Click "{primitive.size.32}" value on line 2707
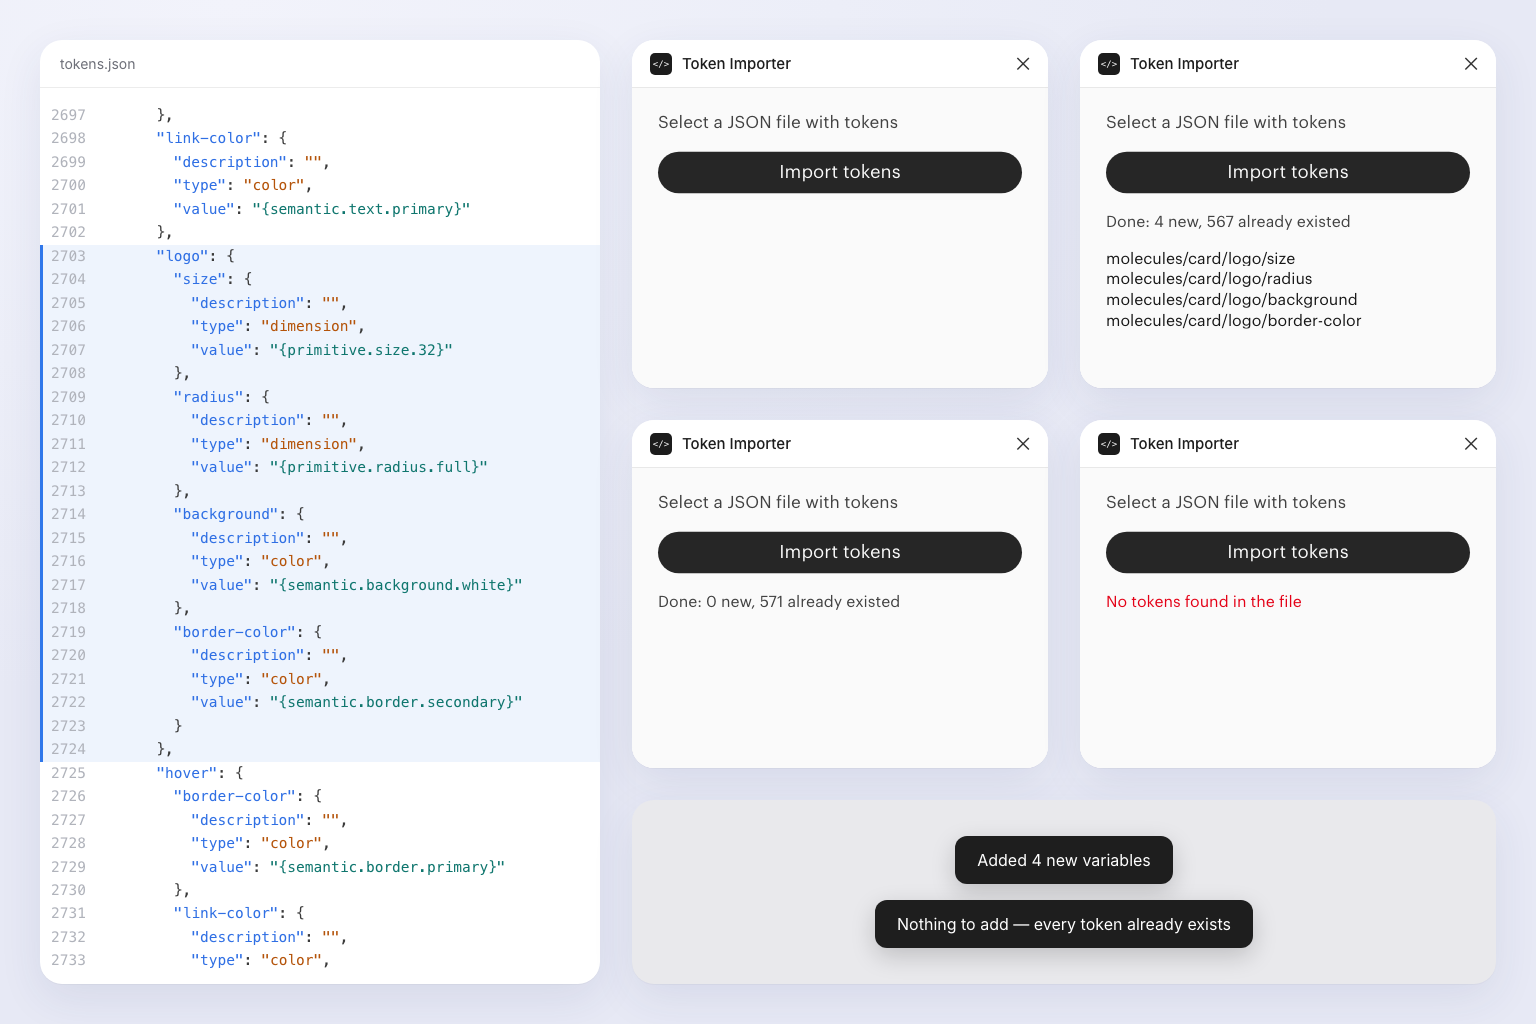 click(x=361, y=350)
